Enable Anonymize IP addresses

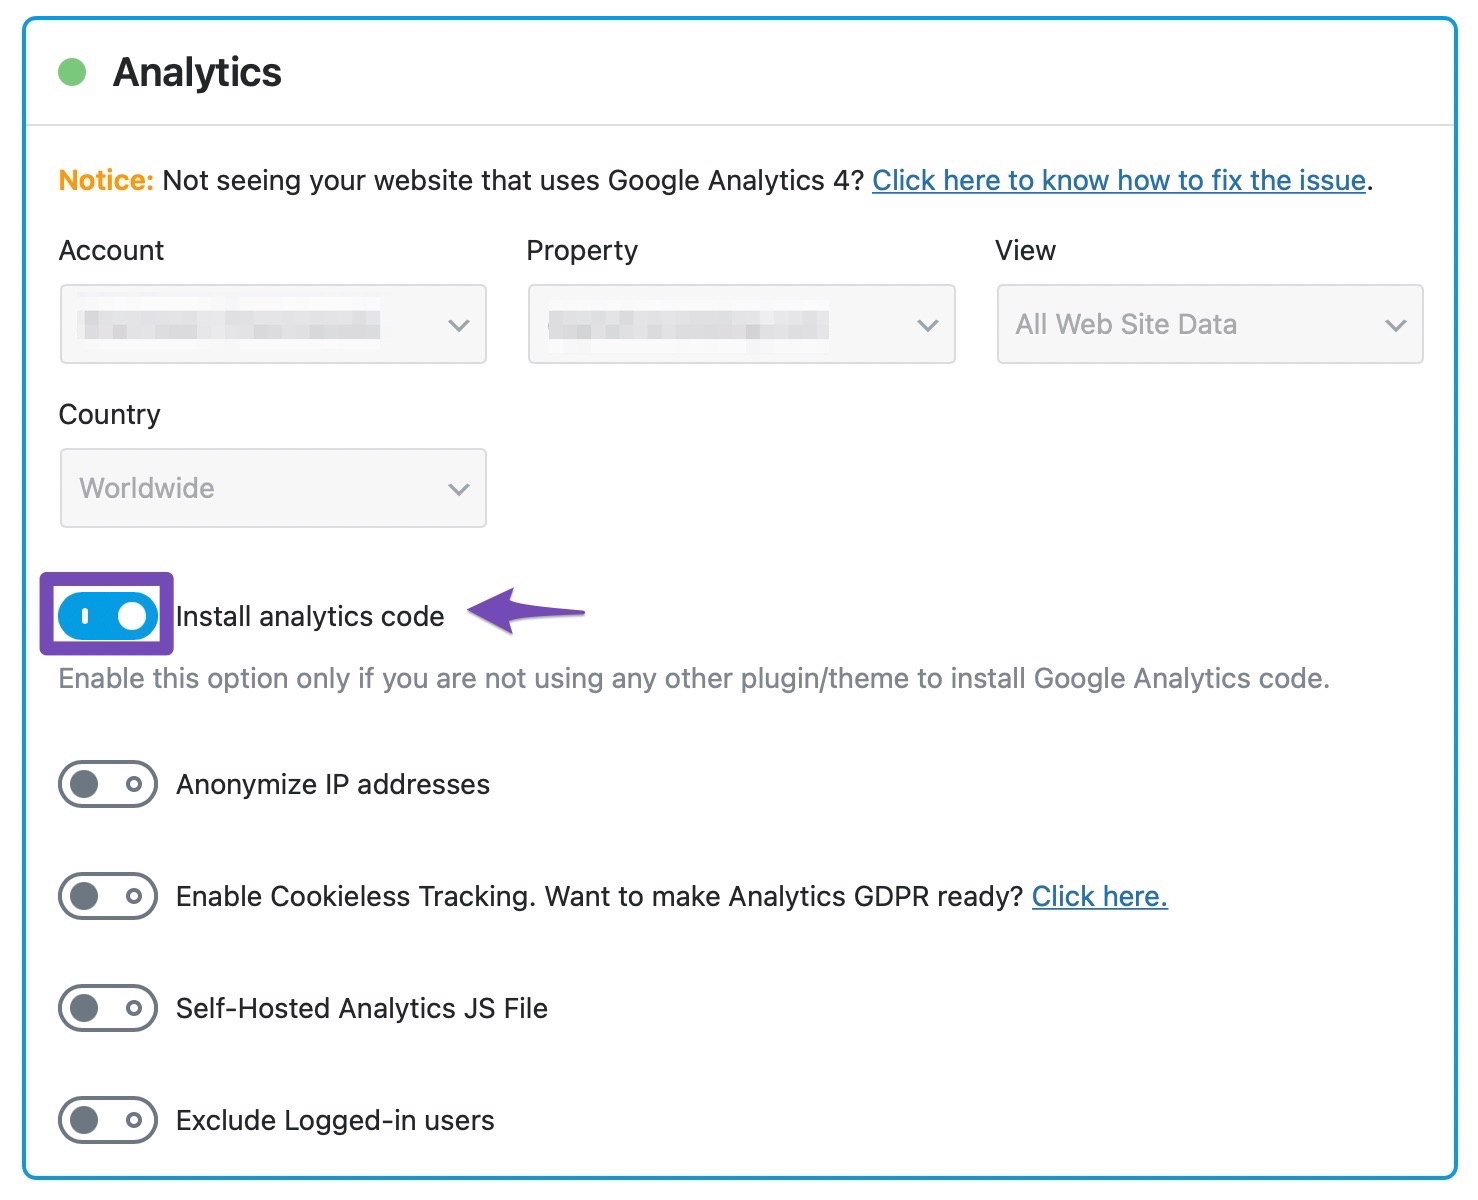click(x=107, y=784)
